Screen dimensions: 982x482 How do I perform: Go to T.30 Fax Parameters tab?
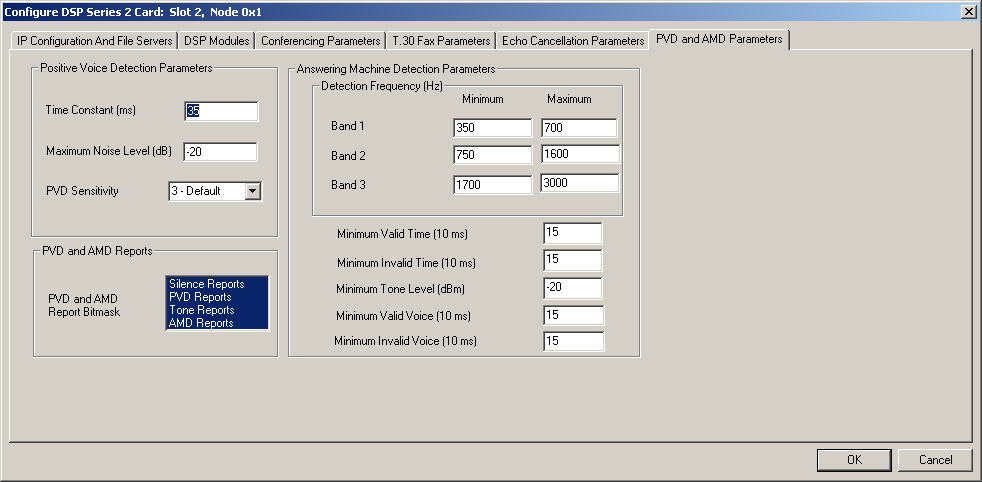(x=441, y=41)
